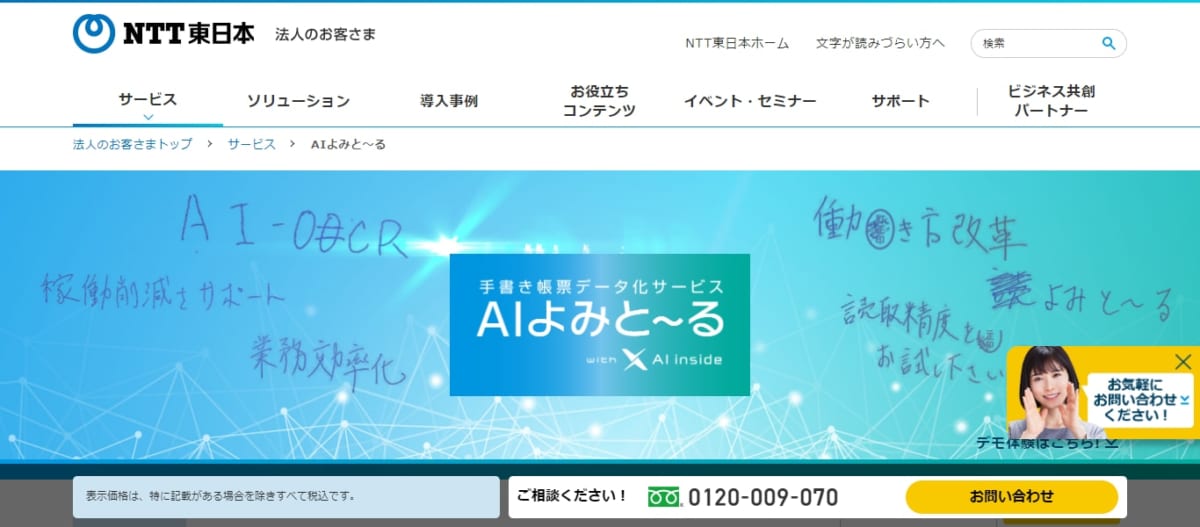Viewport: 1200px width, 527px height.
Task: Close the inquiry chat popup
Action: click(1183, 361)
